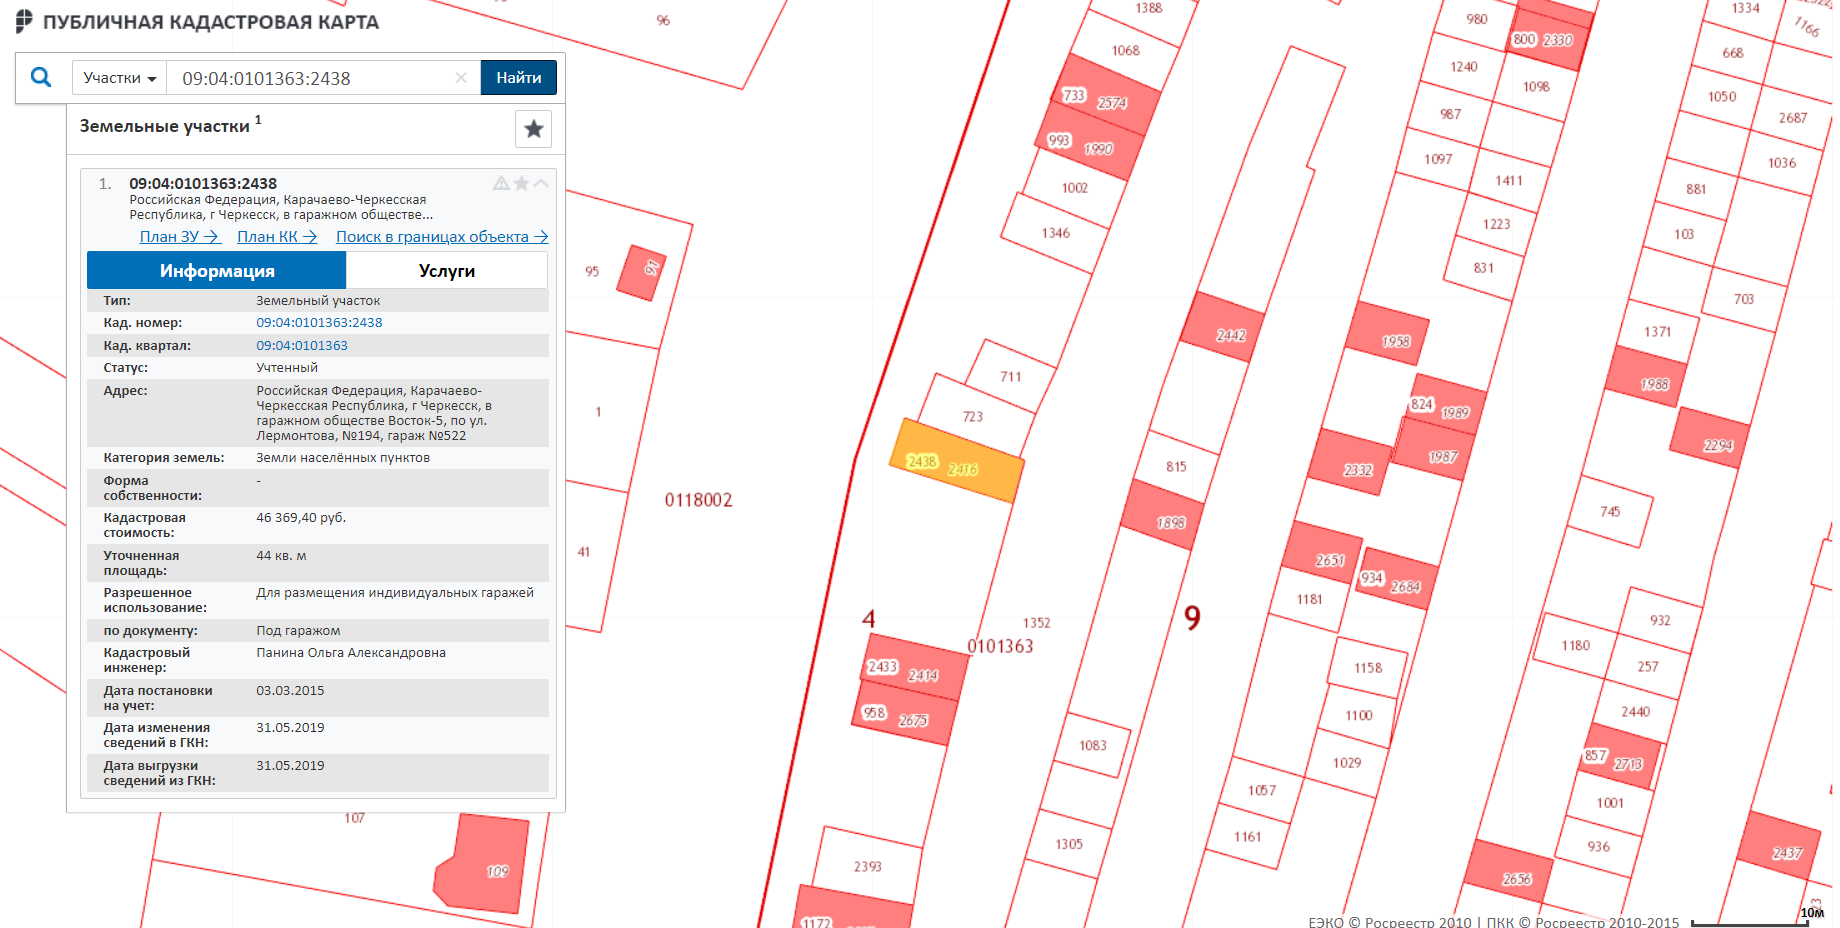This screenshot has height=928, width=1840.
Task: Clear the search field with X
Action: (x=461, y=78)
